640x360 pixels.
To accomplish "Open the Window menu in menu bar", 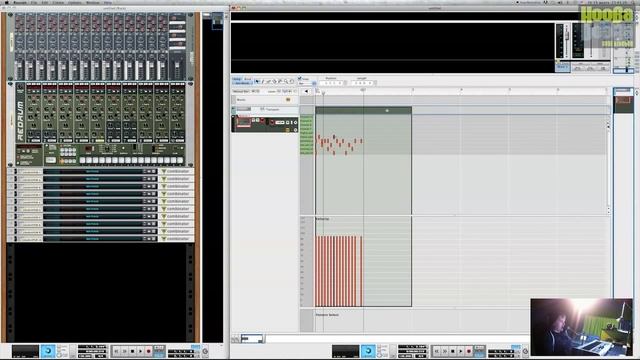I will click(x=93, y=2).
